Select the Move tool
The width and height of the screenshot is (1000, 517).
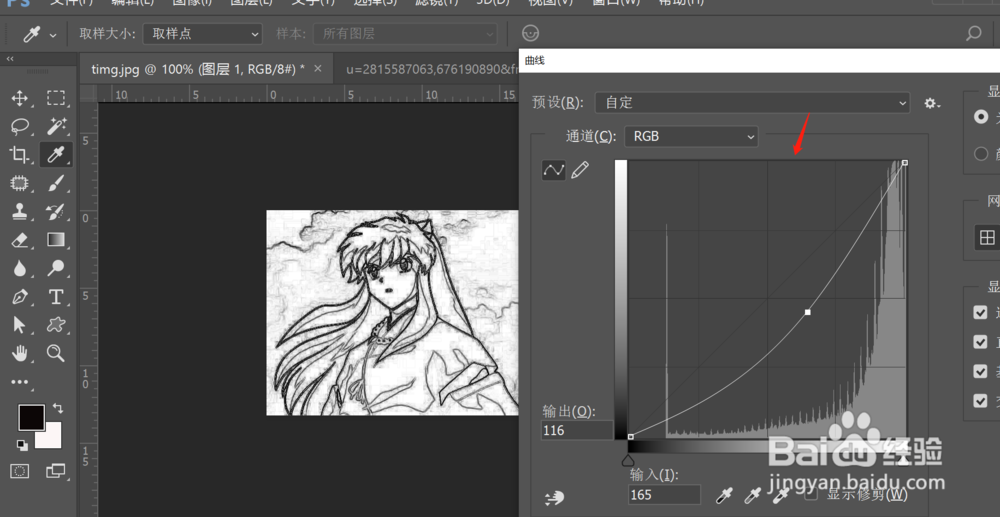[x=20, y=98]
